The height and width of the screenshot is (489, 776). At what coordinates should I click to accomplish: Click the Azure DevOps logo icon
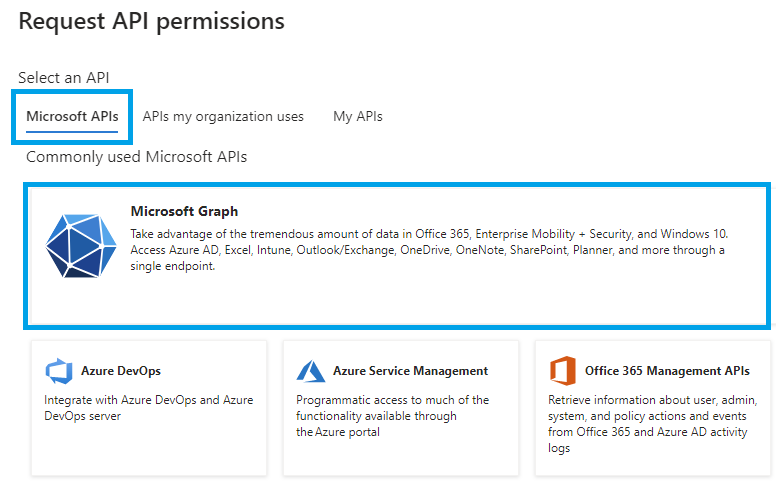[59, 371]
